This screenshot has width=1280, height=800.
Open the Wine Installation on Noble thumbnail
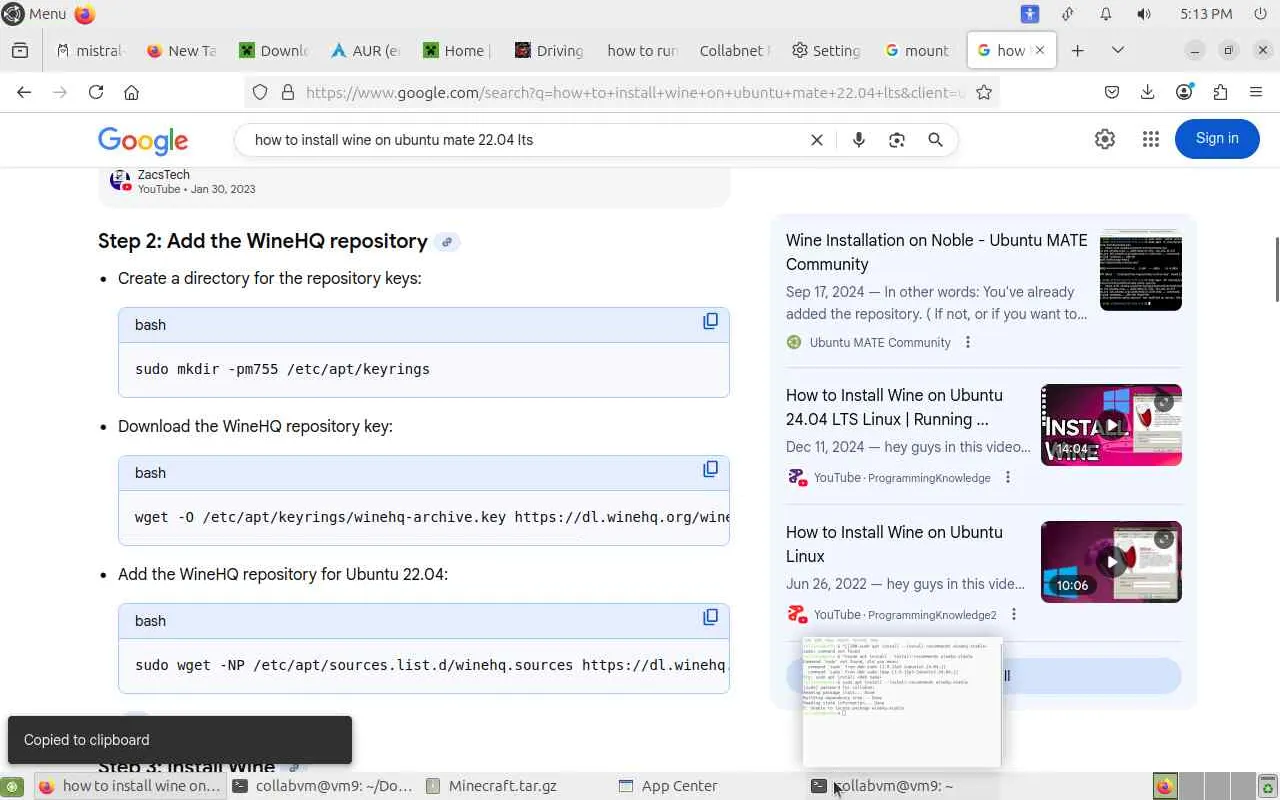1141,270
